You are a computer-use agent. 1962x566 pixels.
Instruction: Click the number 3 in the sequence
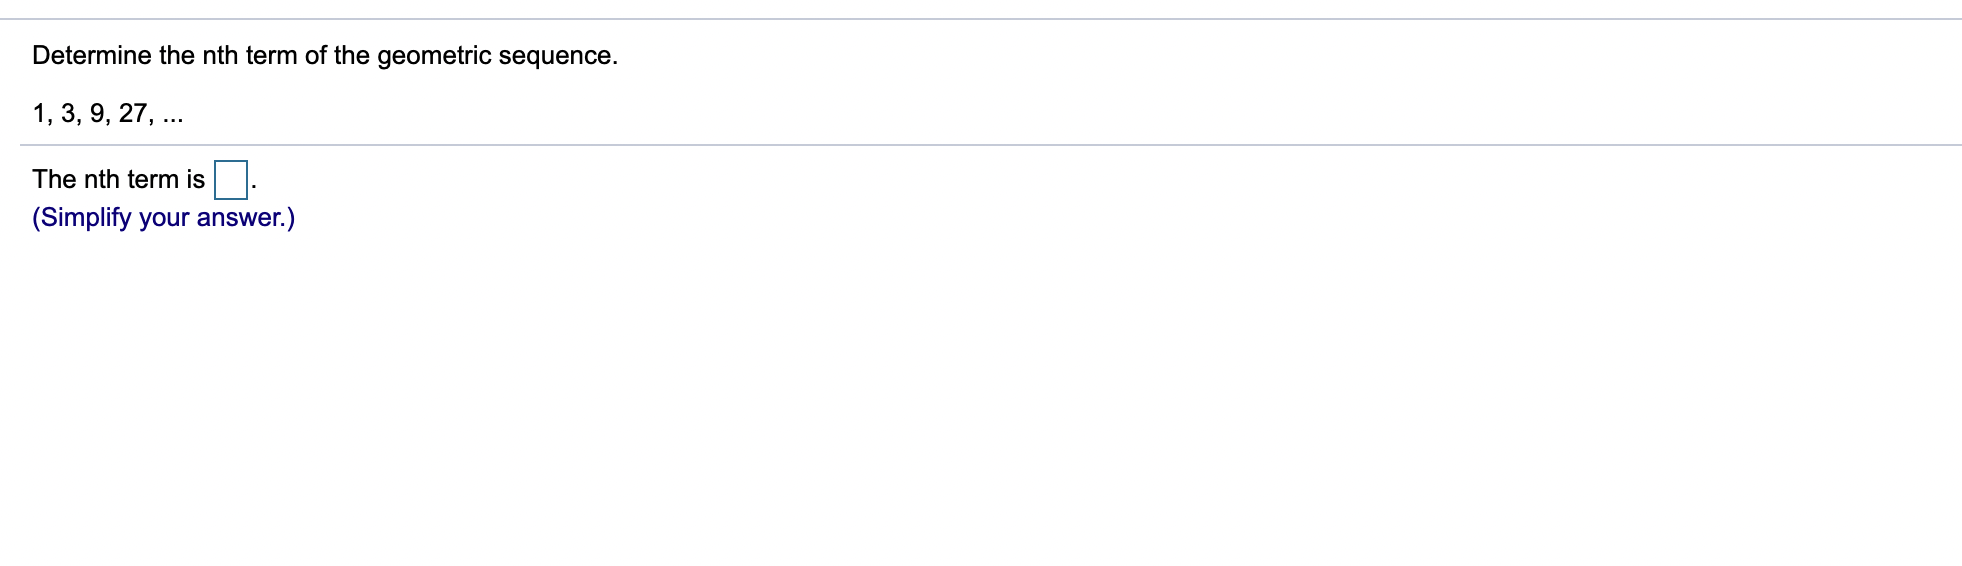(68, 114)
